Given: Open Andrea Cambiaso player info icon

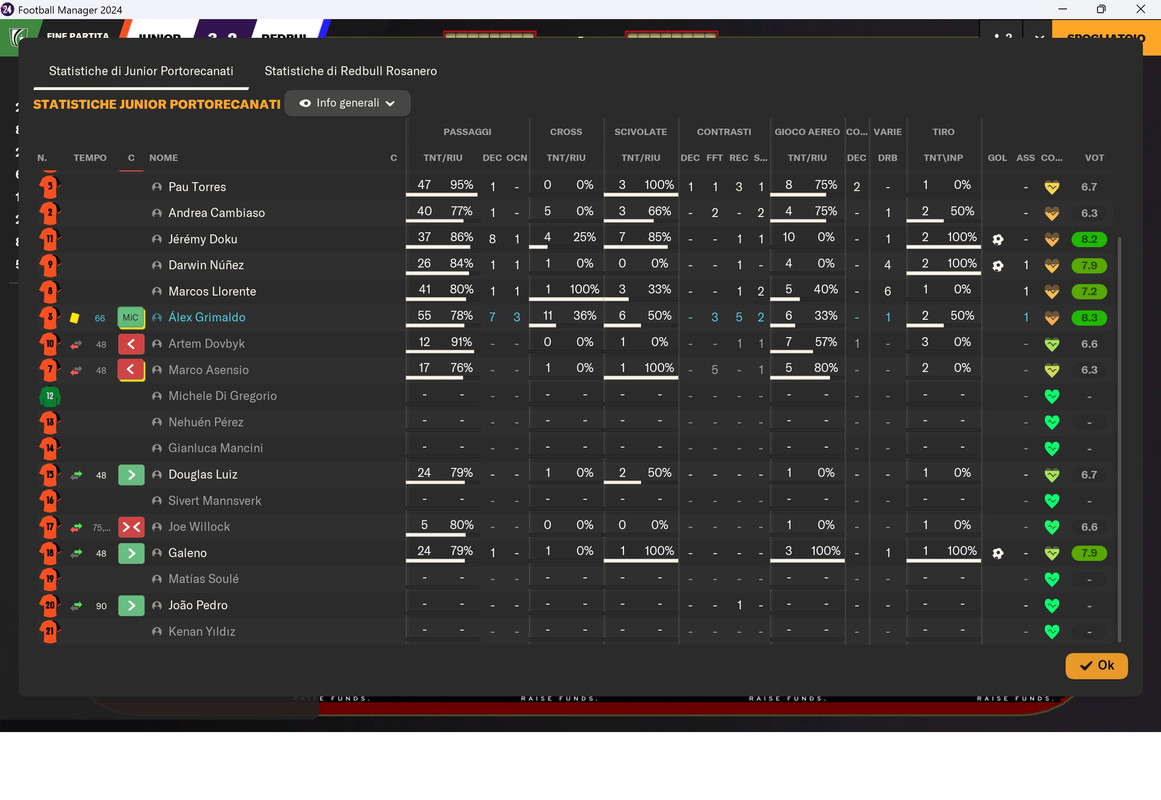Looking at the screenshot, I should [x=156, y=213].
